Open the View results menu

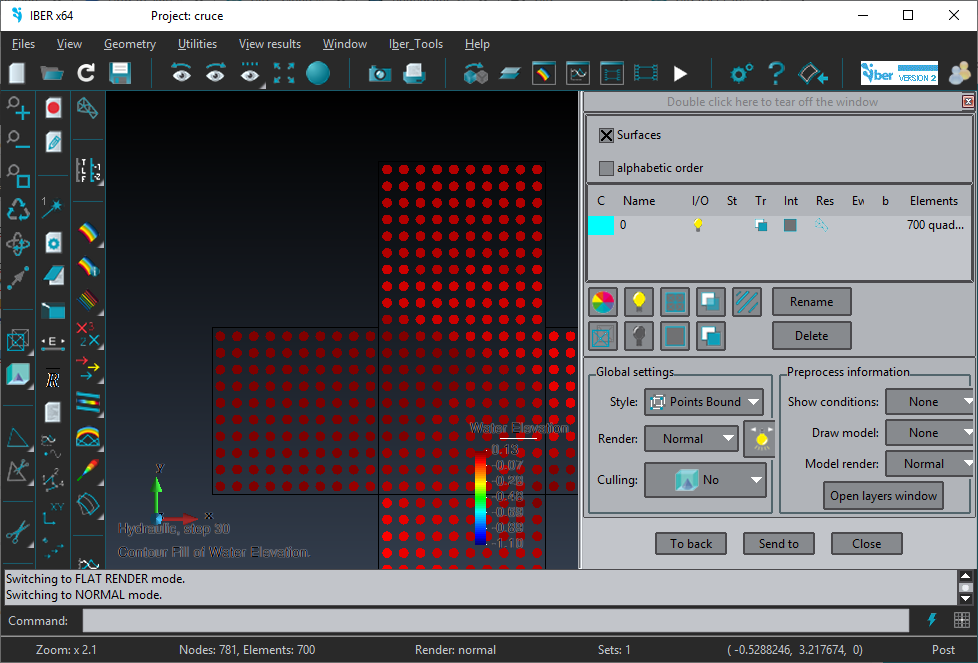[269, 44]
